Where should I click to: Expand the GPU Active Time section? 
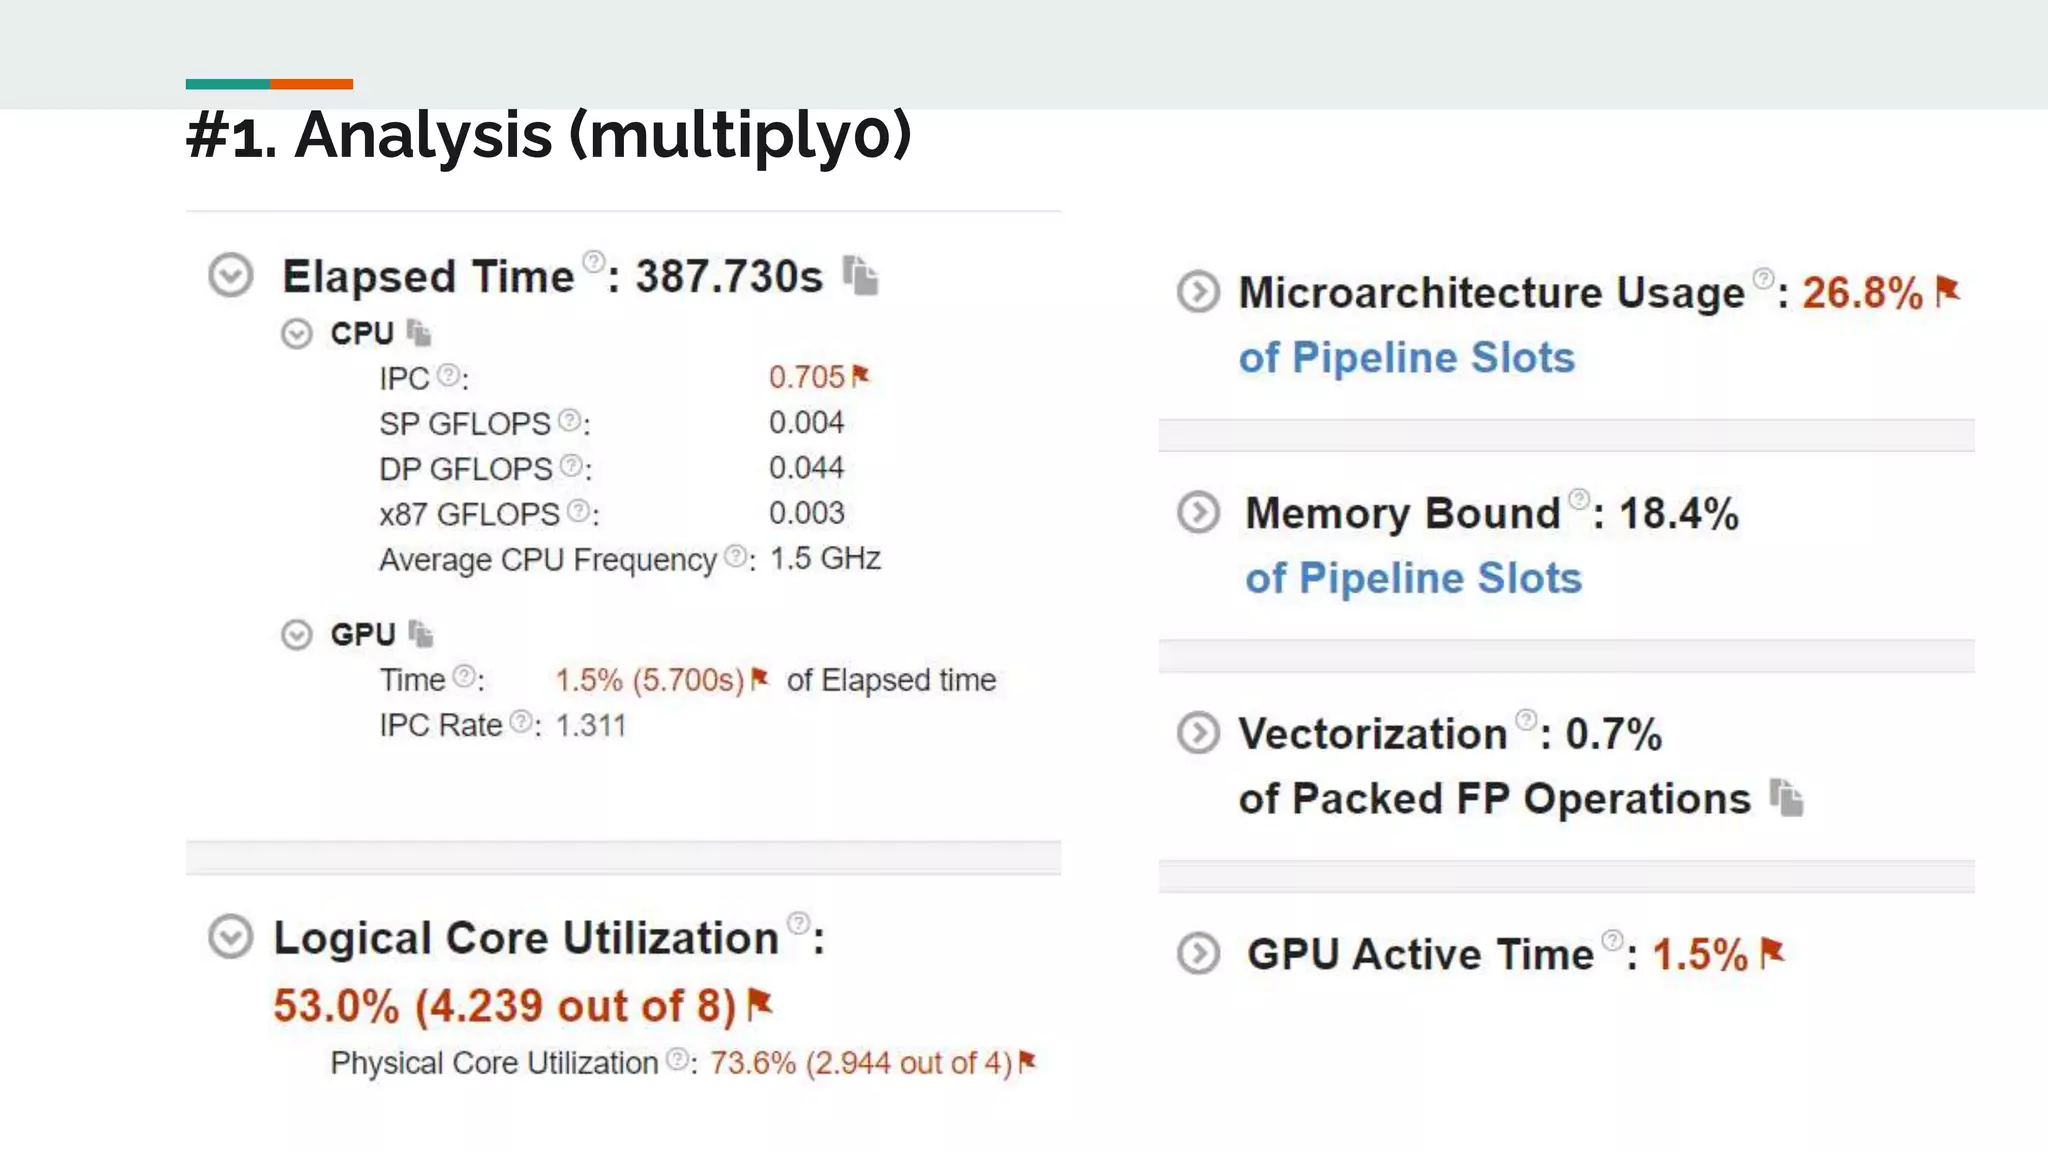tap(1198, 953)
